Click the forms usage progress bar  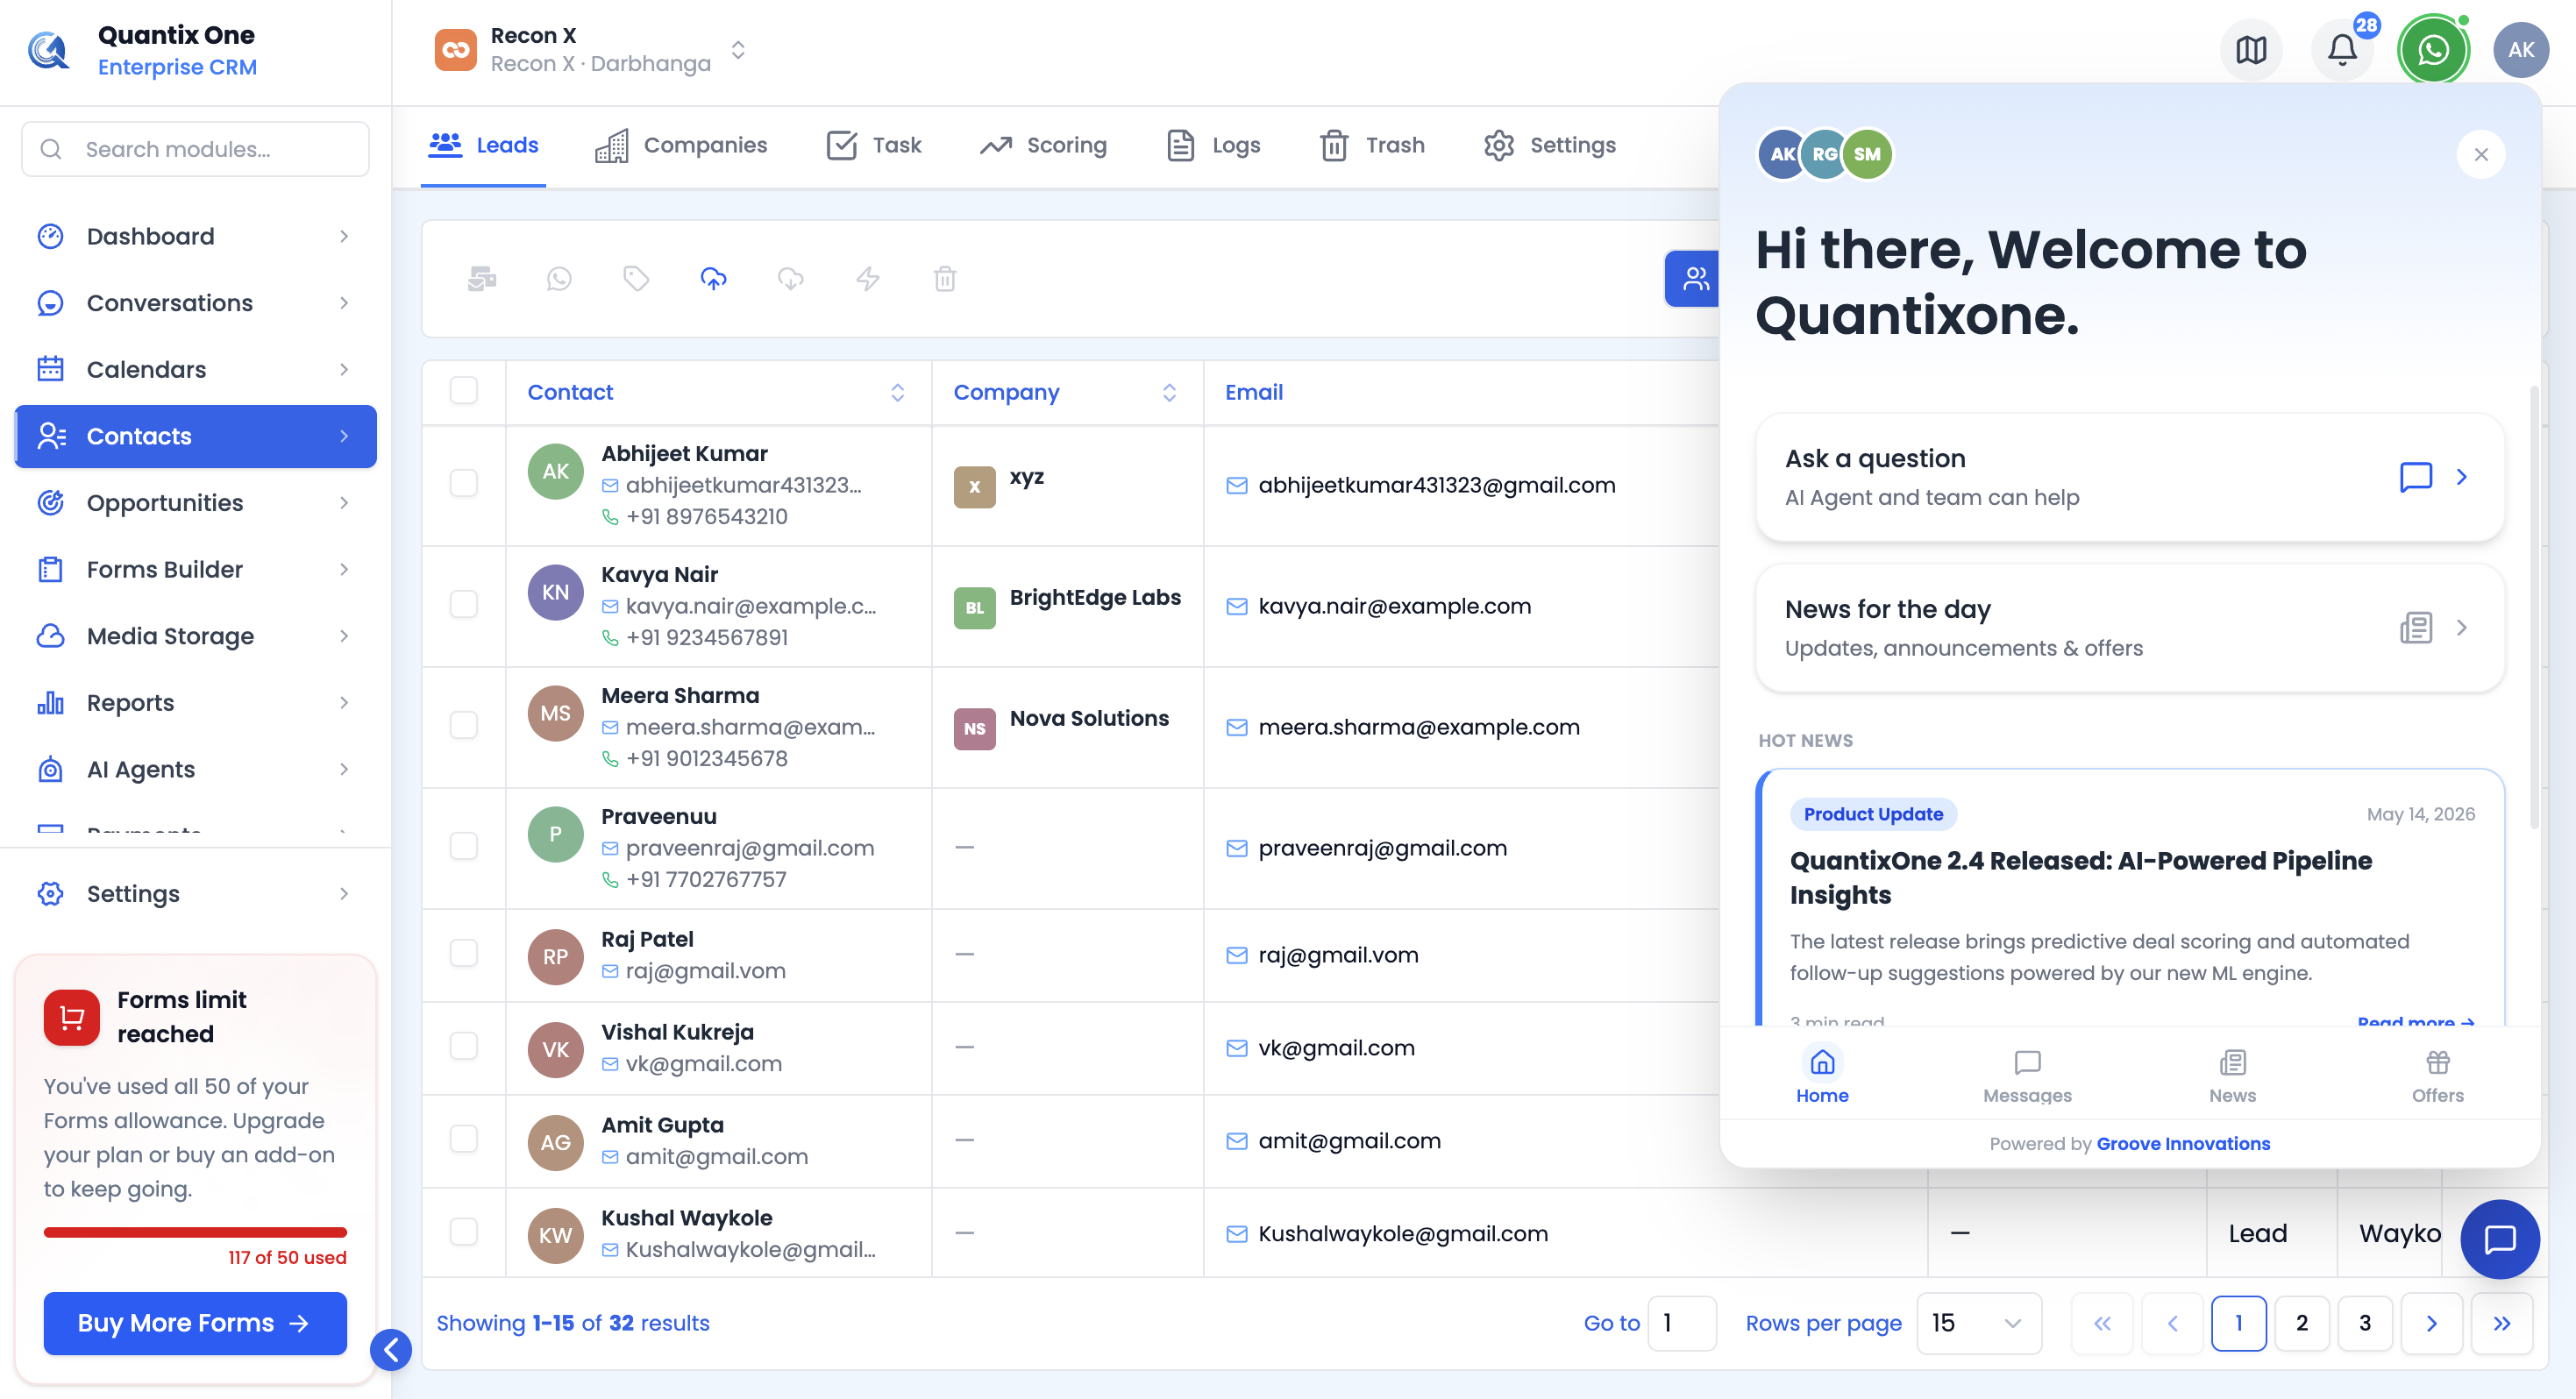pyautogui.click(x=195, y=1232)
